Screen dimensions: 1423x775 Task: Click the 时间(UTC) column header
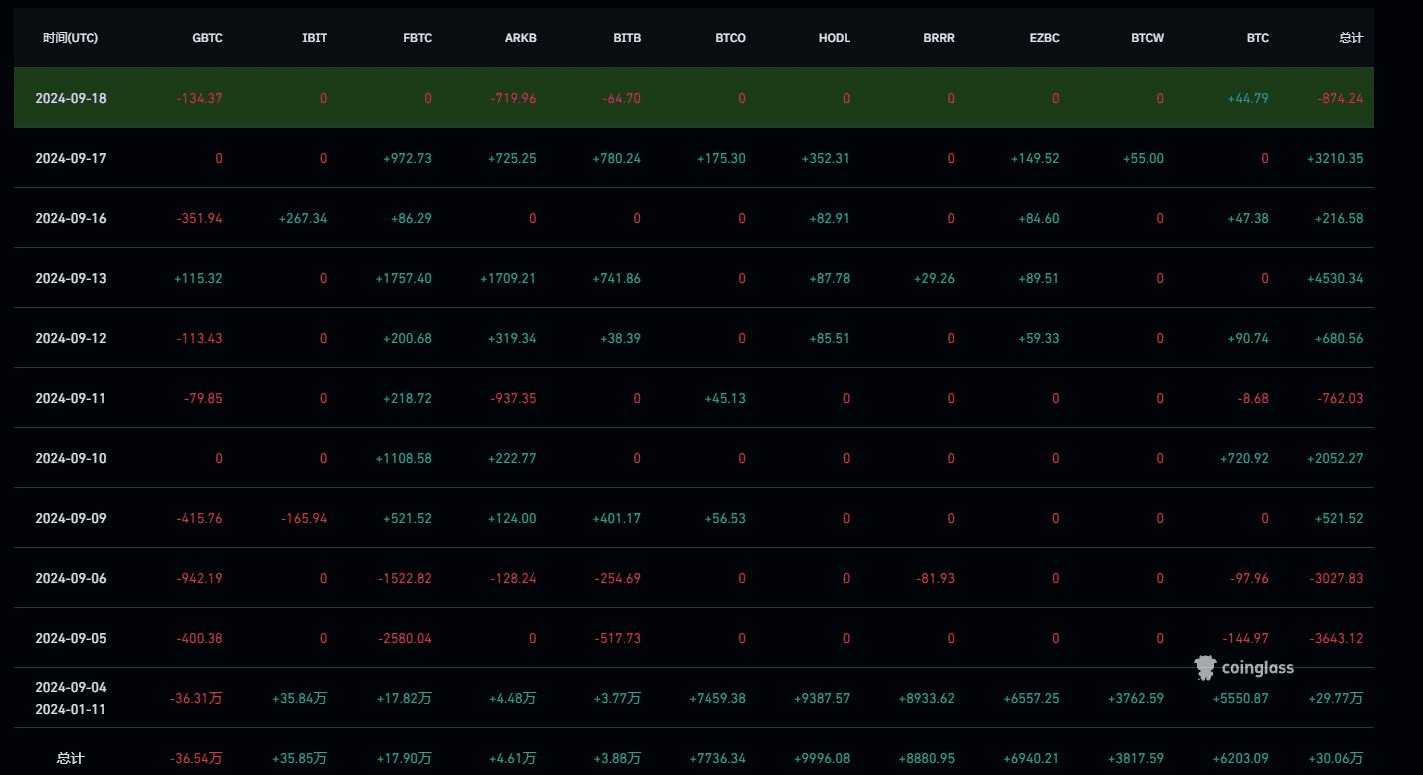pyautogui.click(x=71, y=38)
